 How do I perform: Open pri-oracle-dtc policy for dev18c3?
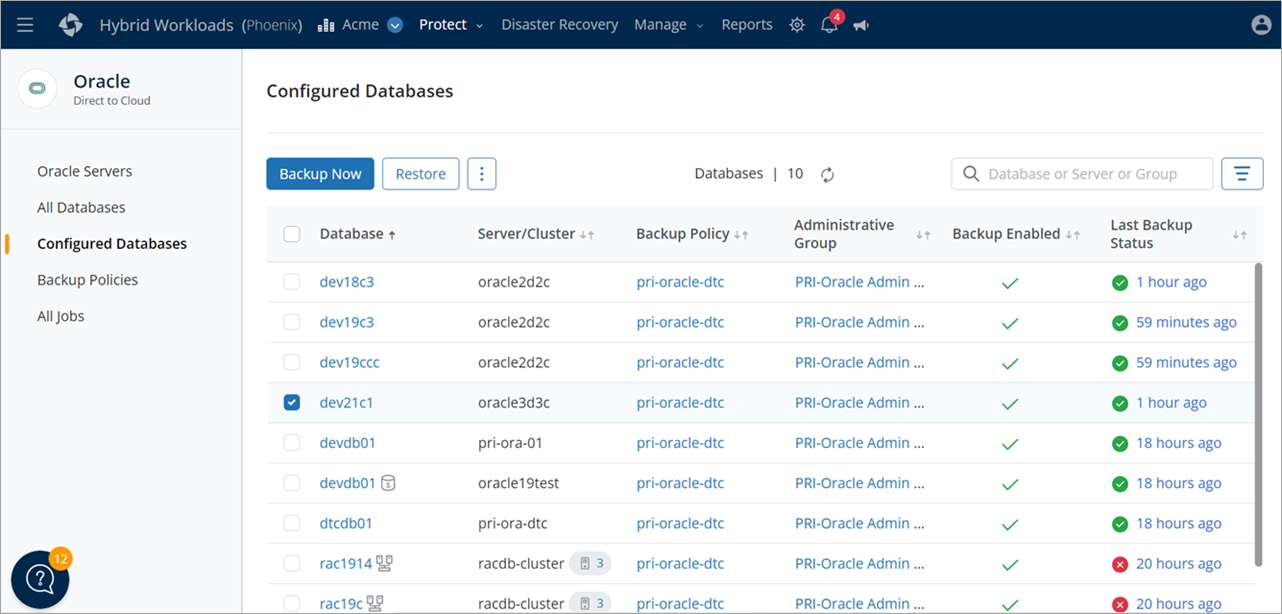click(680, 282)
